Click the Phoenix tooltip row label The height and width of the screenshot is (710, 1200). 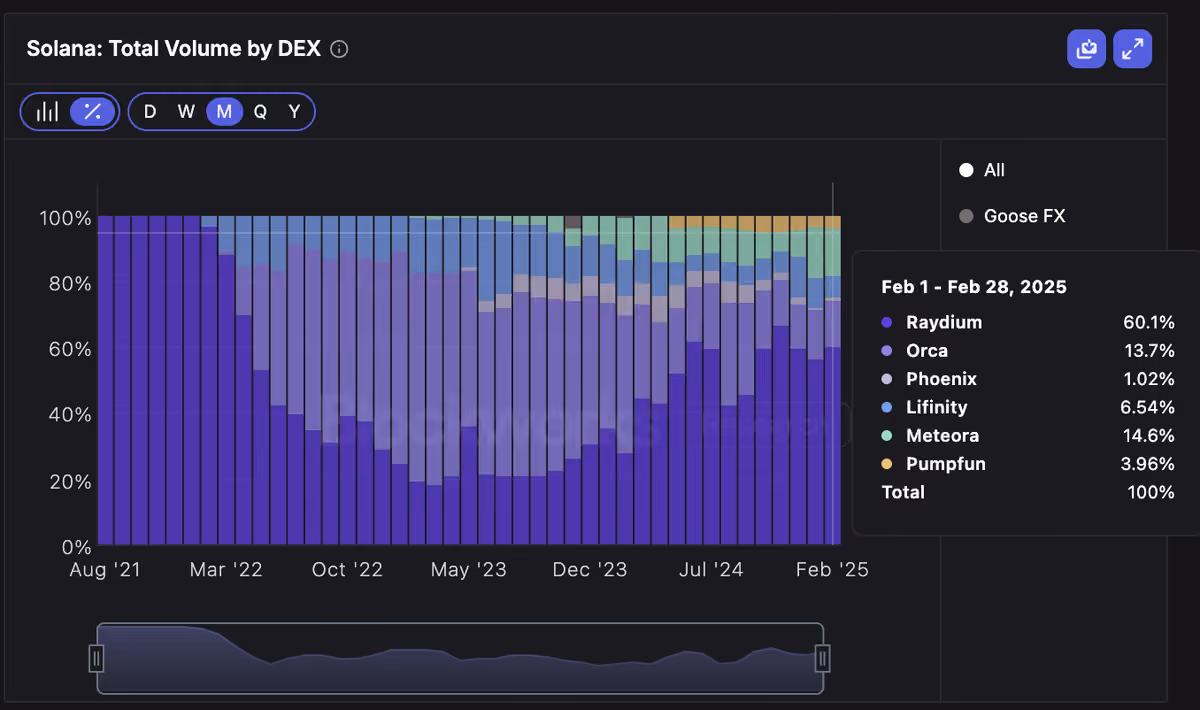pyautogui.click(x=942, y=379)
